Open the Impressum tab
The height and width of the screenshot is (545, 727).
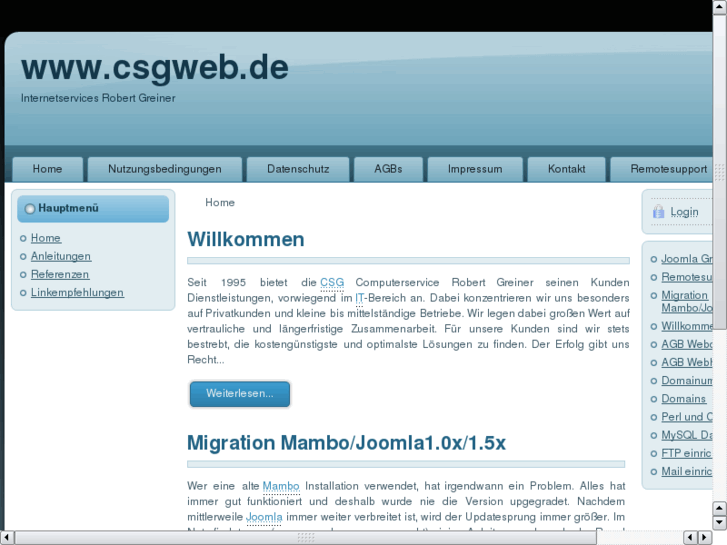pyautogui.click(x=475, y=169)
